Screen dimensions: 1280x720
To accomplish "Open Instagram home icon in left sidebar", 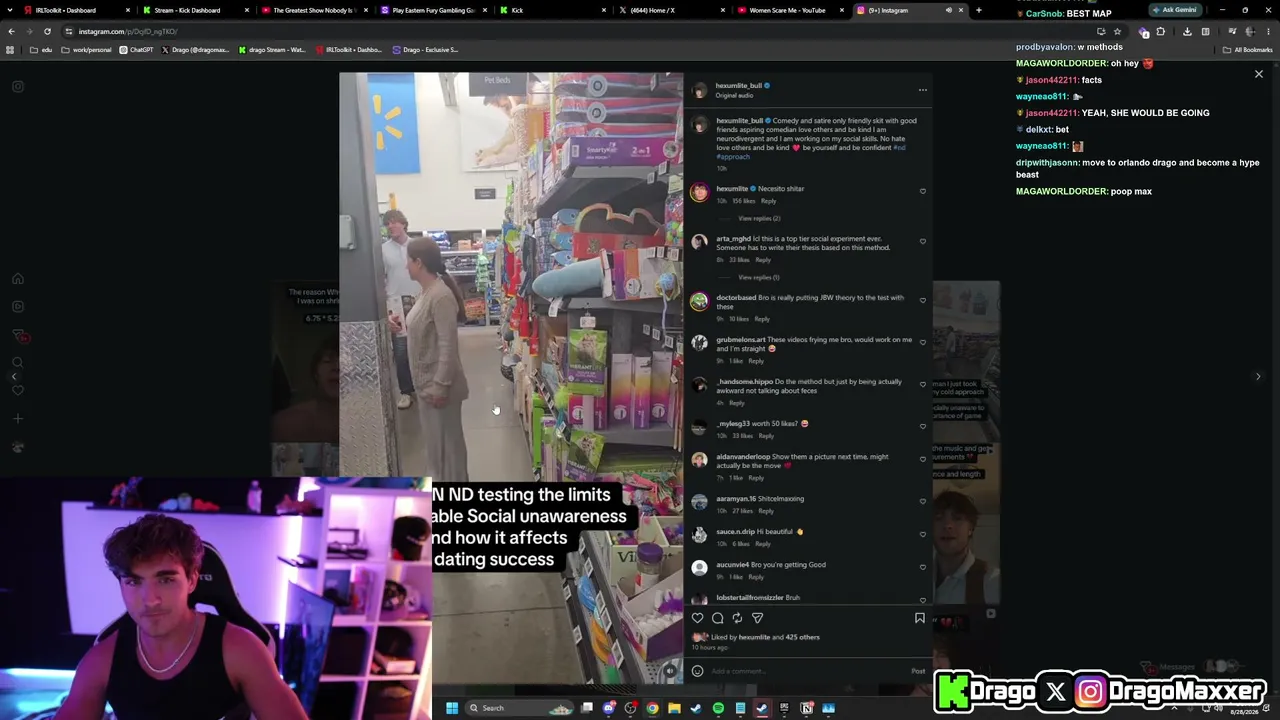I will (x=17, y=279).
